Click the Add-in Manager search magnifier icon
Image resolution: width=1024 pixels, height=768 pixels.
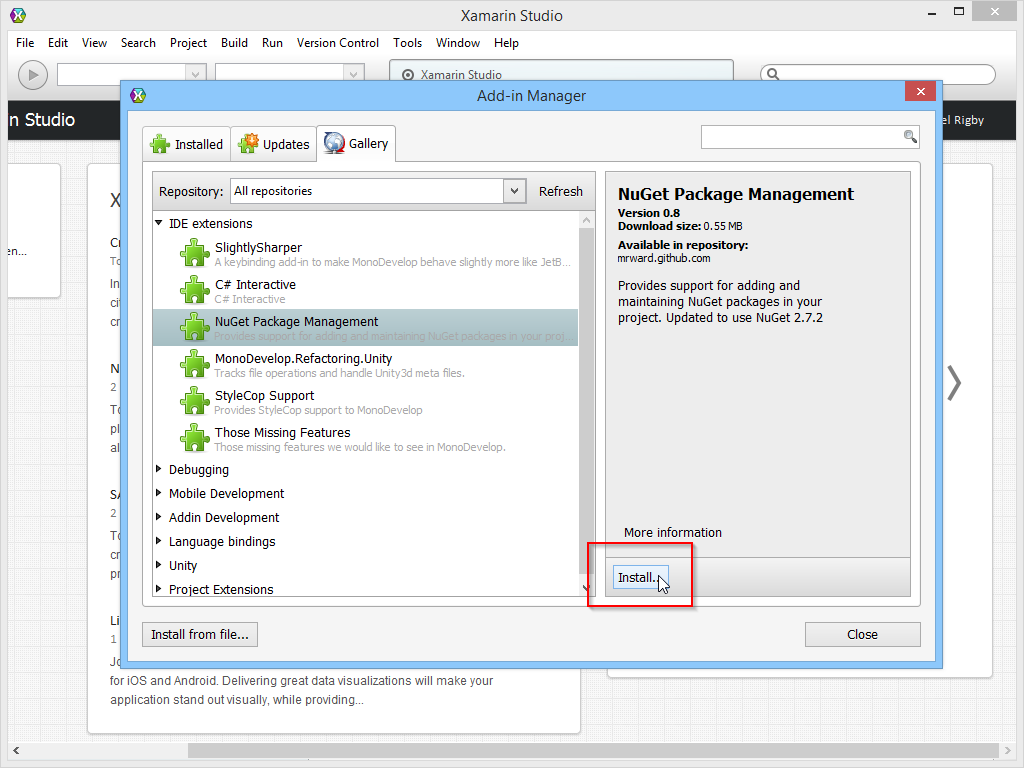click(x=910, y=136)
